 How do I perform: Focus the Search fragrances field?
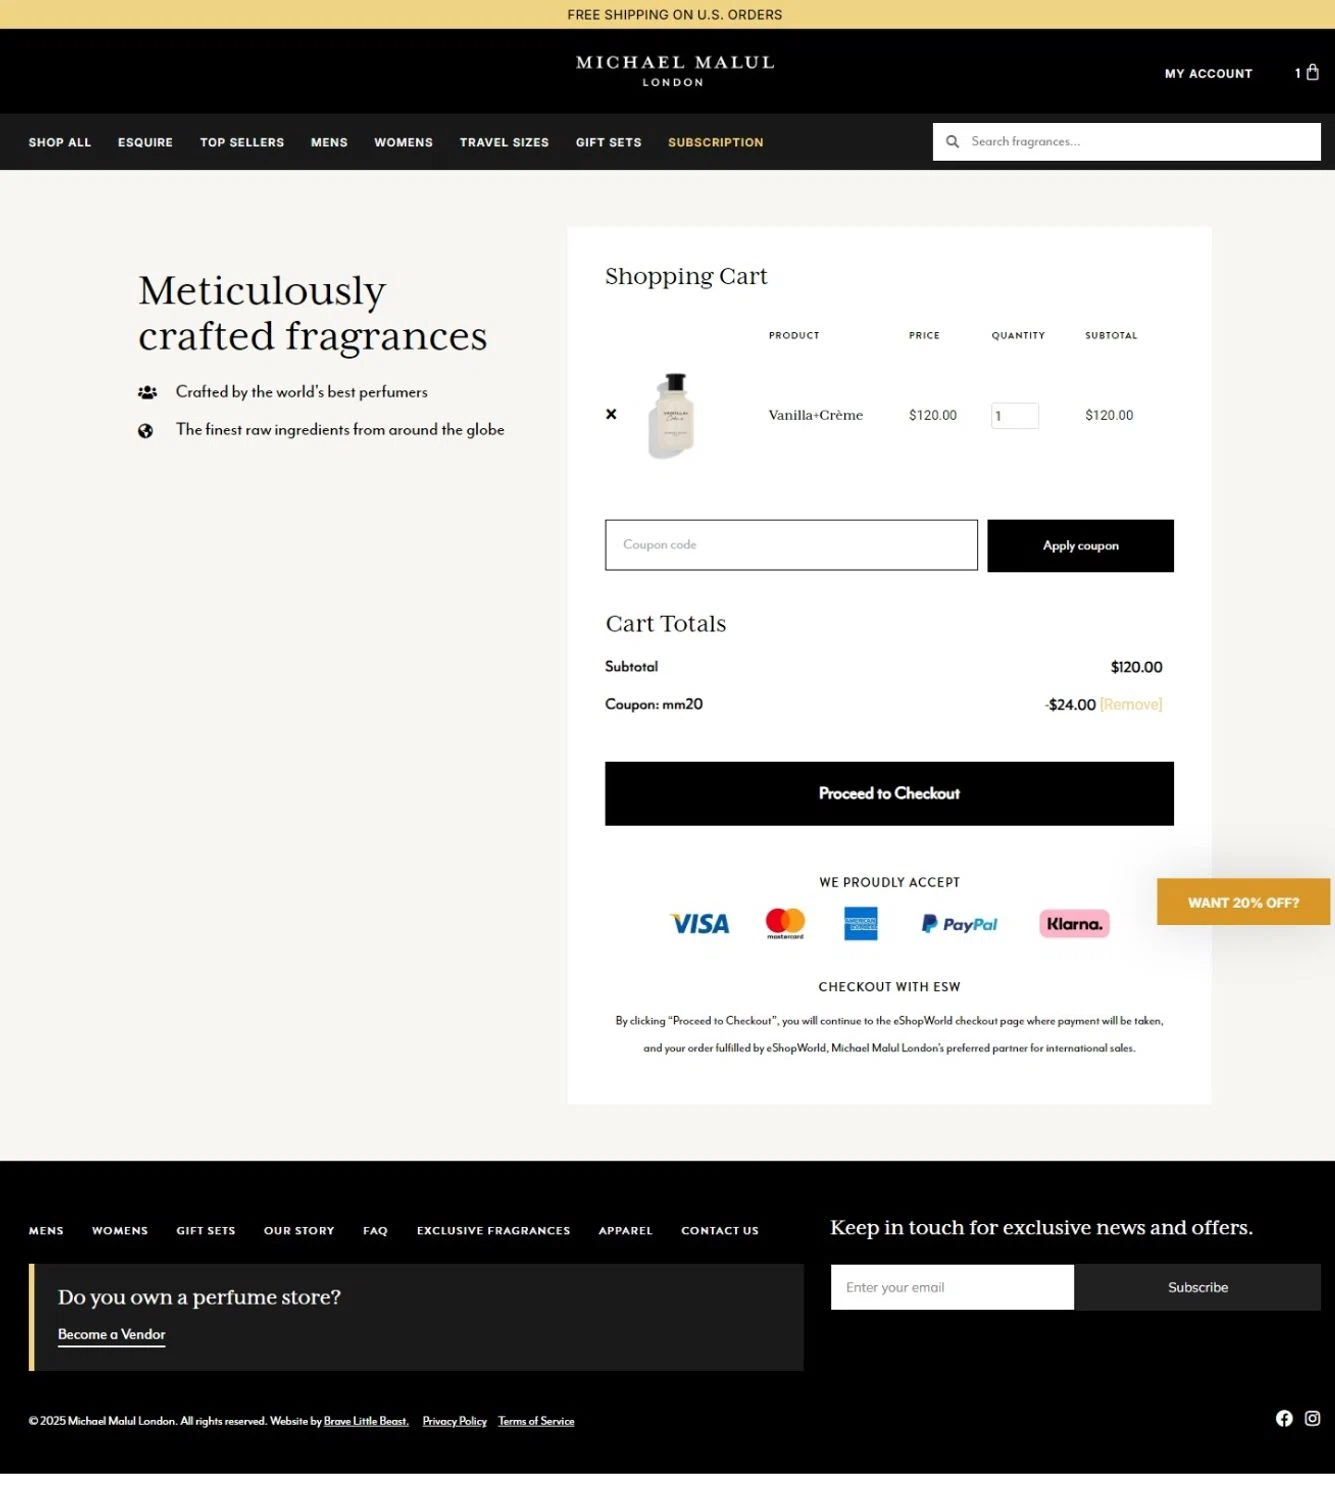pyautogui.click(x=1127, y=142)
